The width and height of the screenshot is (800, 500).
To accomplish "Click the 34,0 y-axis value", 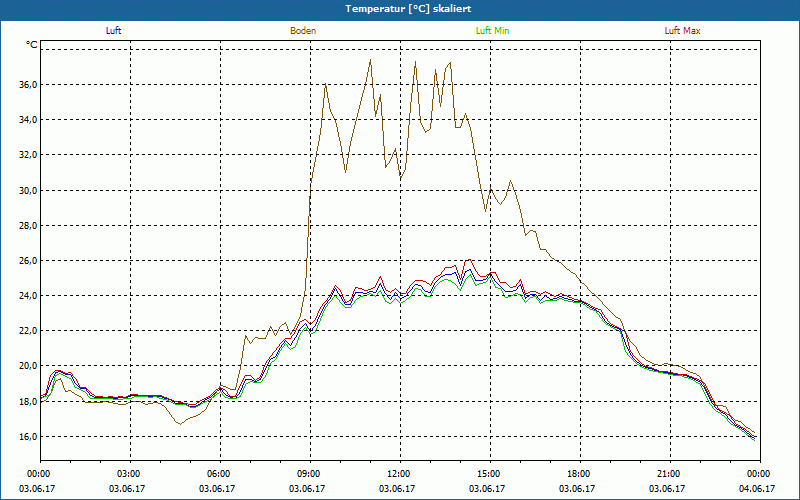I will (x=28, y=120).
